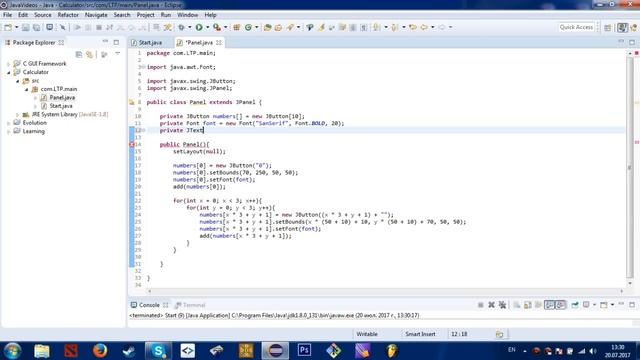
Task: Click the error marker on line 14
Action: 132,144
